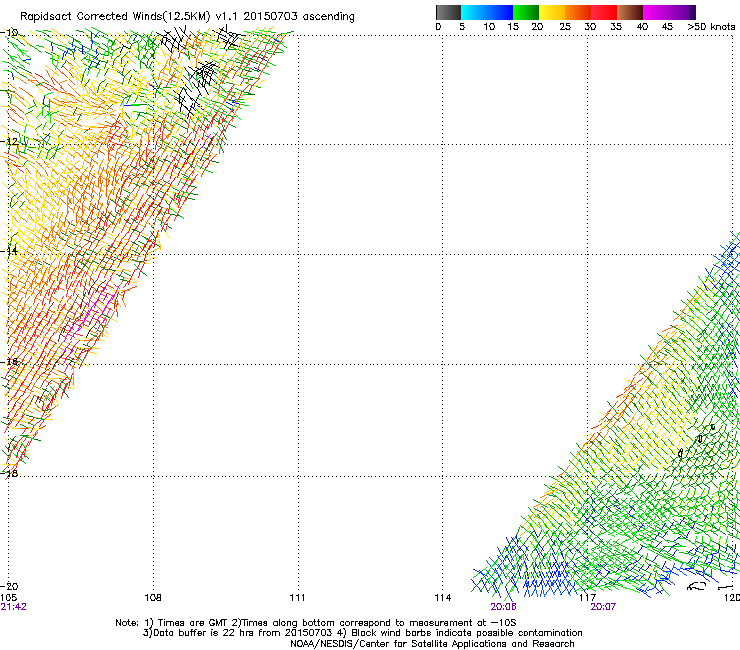Click the purple '21:42' pass time
This screenshot has width=740, height=650.
click(x=13, y=607)
